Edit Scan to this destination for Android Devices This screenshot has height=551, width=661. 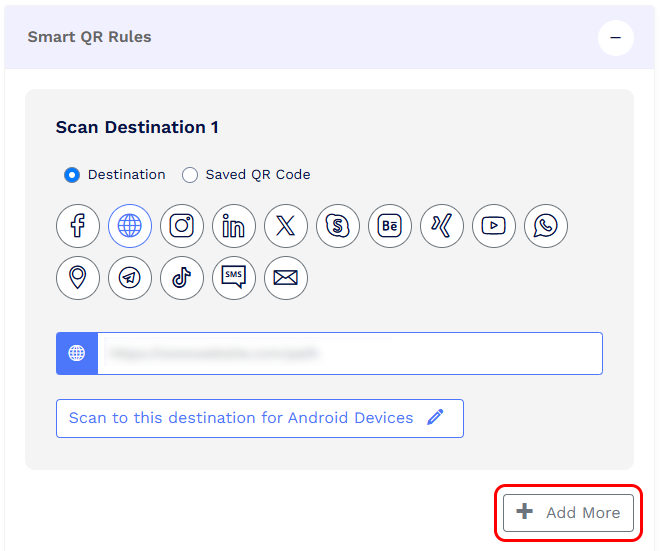click(260, 418)
